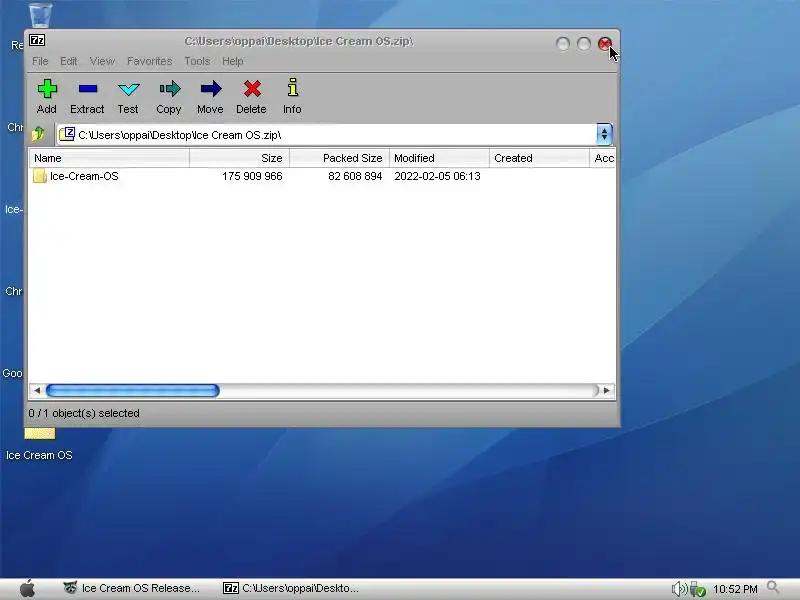Click the Copy toolbar icon
The image size is (800, 600).
169,89
